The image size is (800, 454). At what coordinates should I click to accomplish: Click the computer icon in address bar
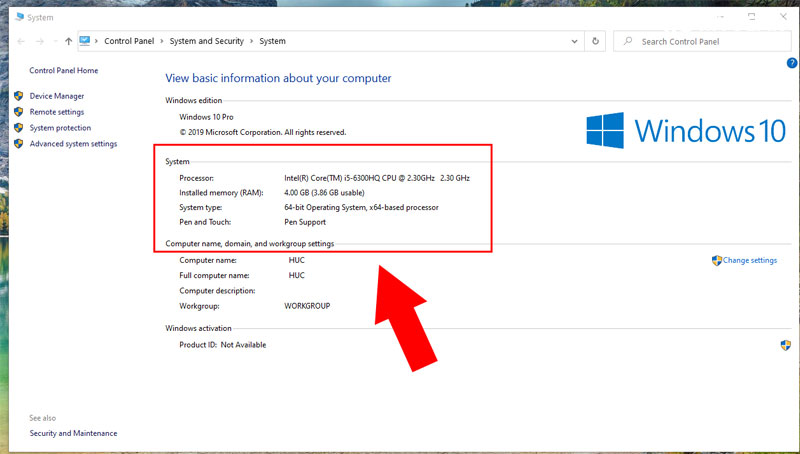coord(85,41)
